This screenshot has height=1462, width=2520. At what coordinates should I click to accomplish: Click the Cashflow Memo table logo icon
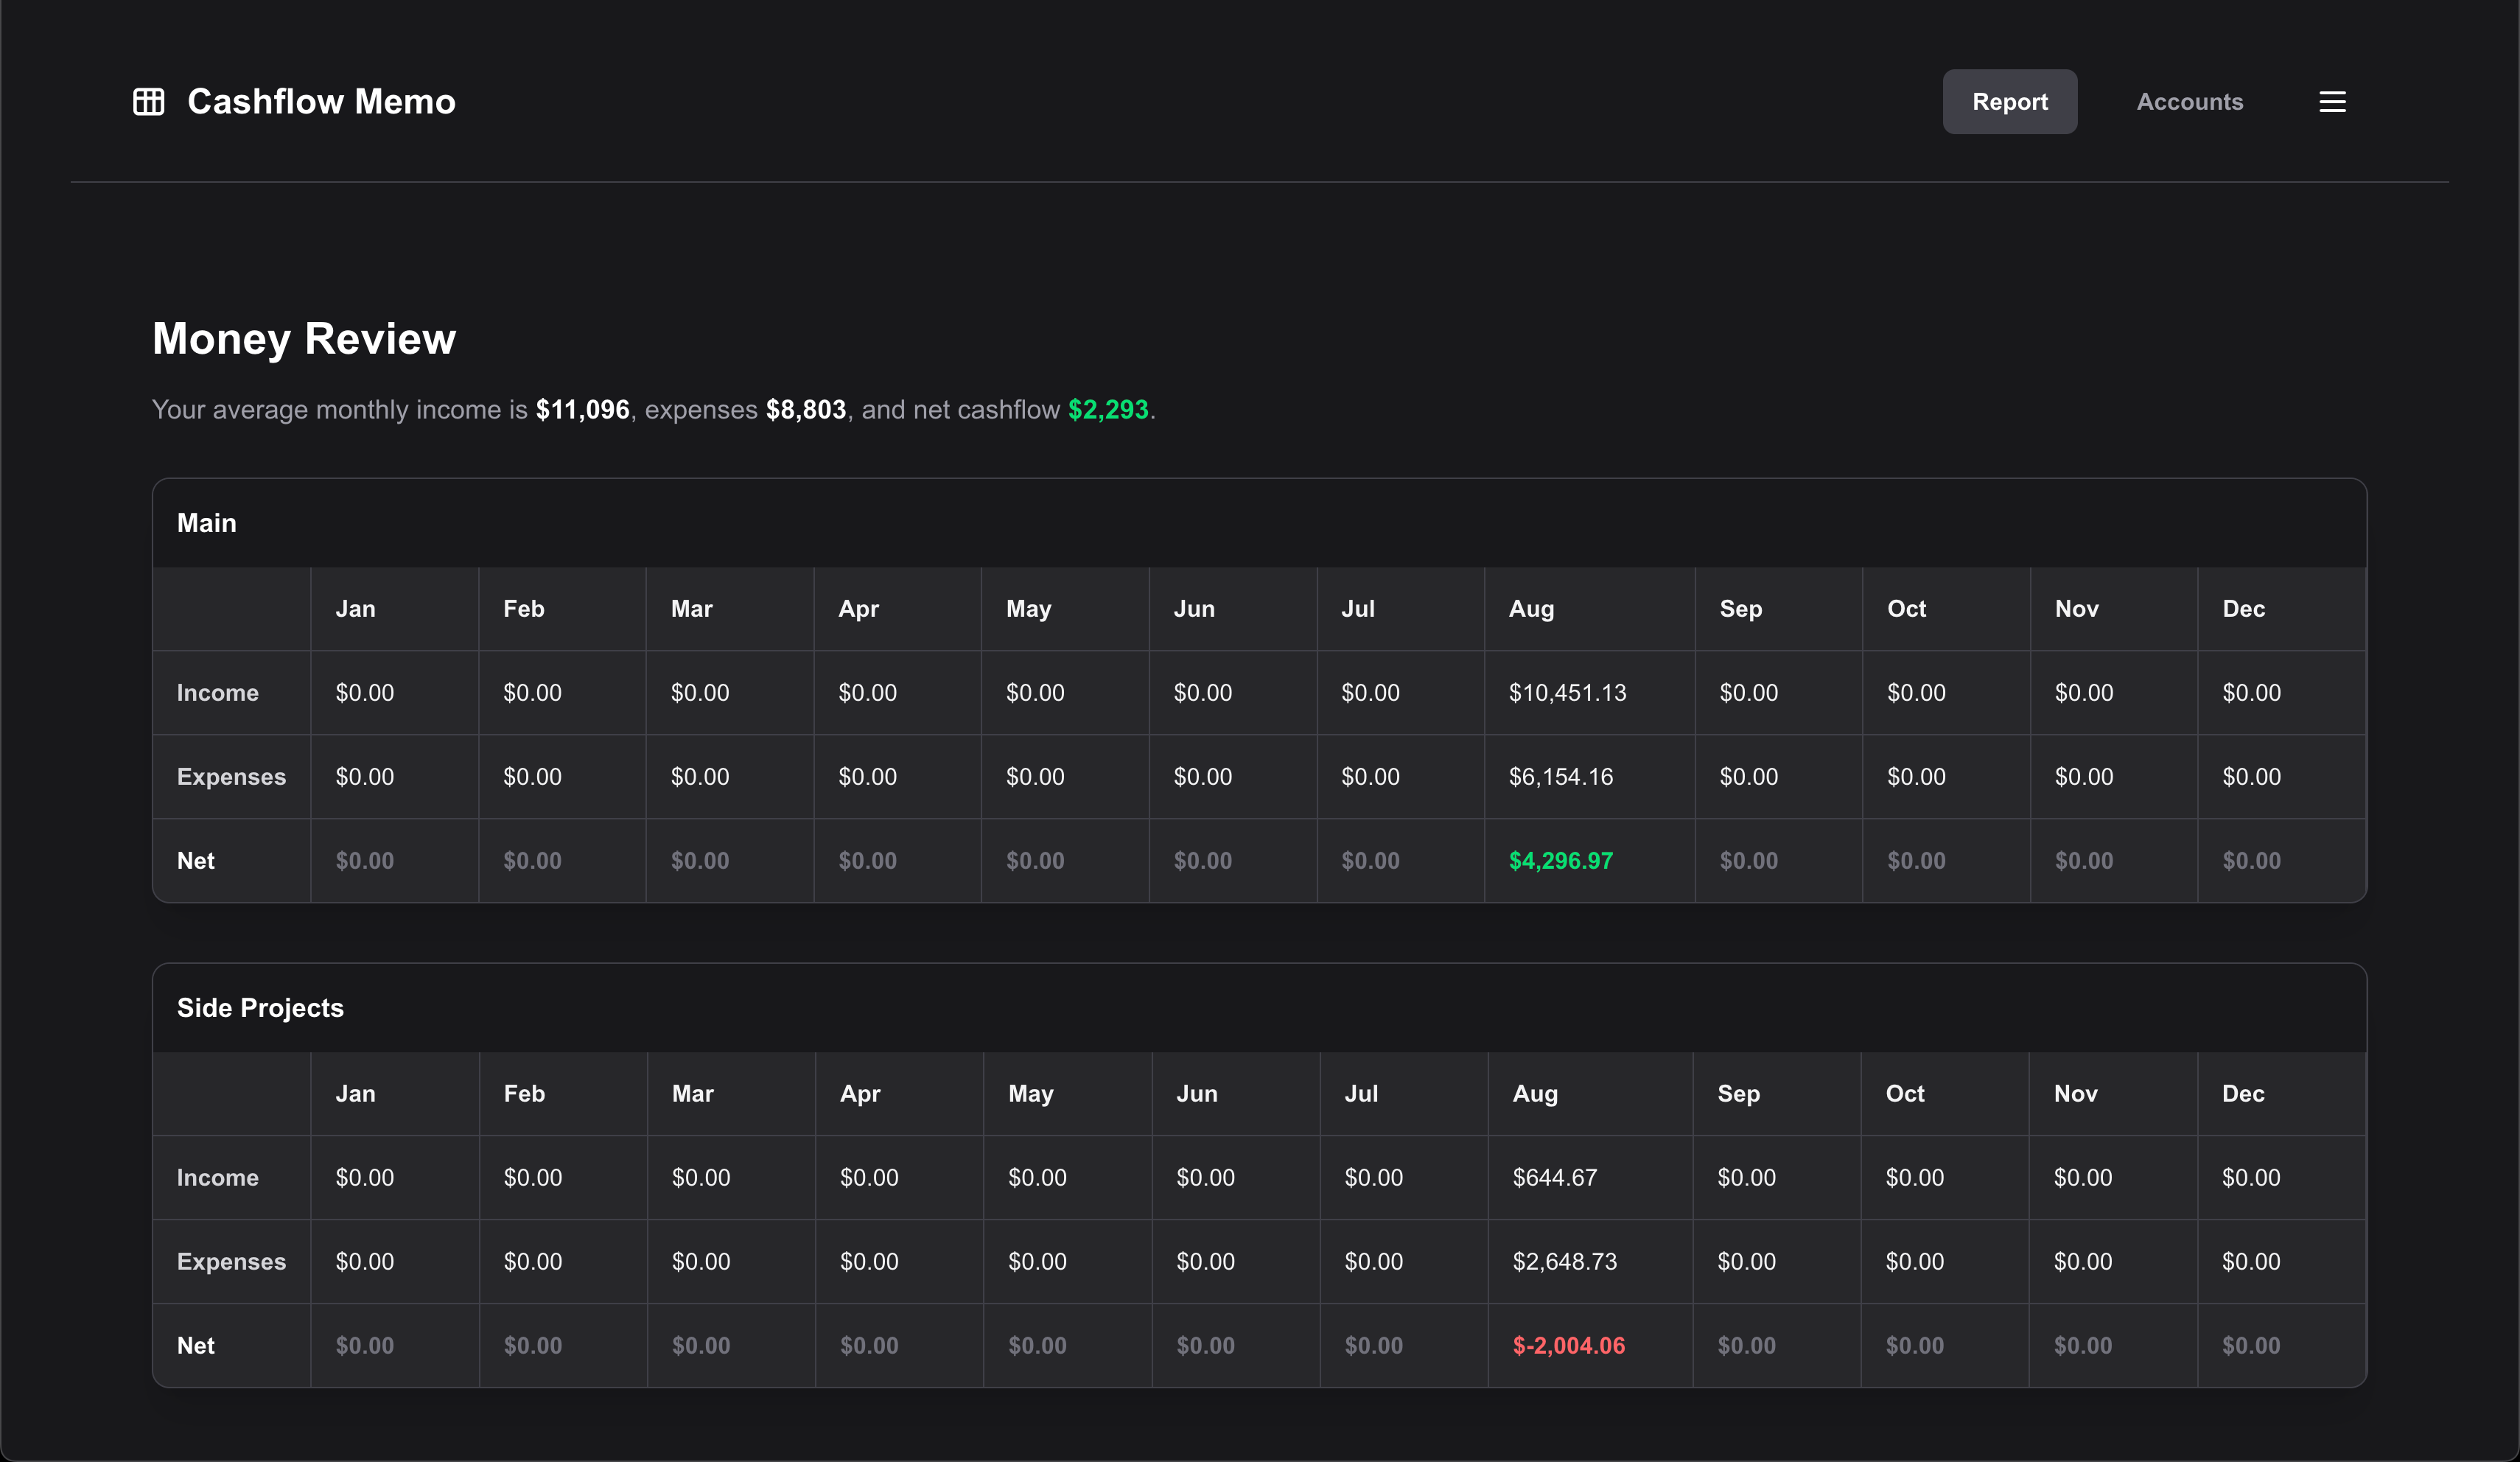click(149, 102)
